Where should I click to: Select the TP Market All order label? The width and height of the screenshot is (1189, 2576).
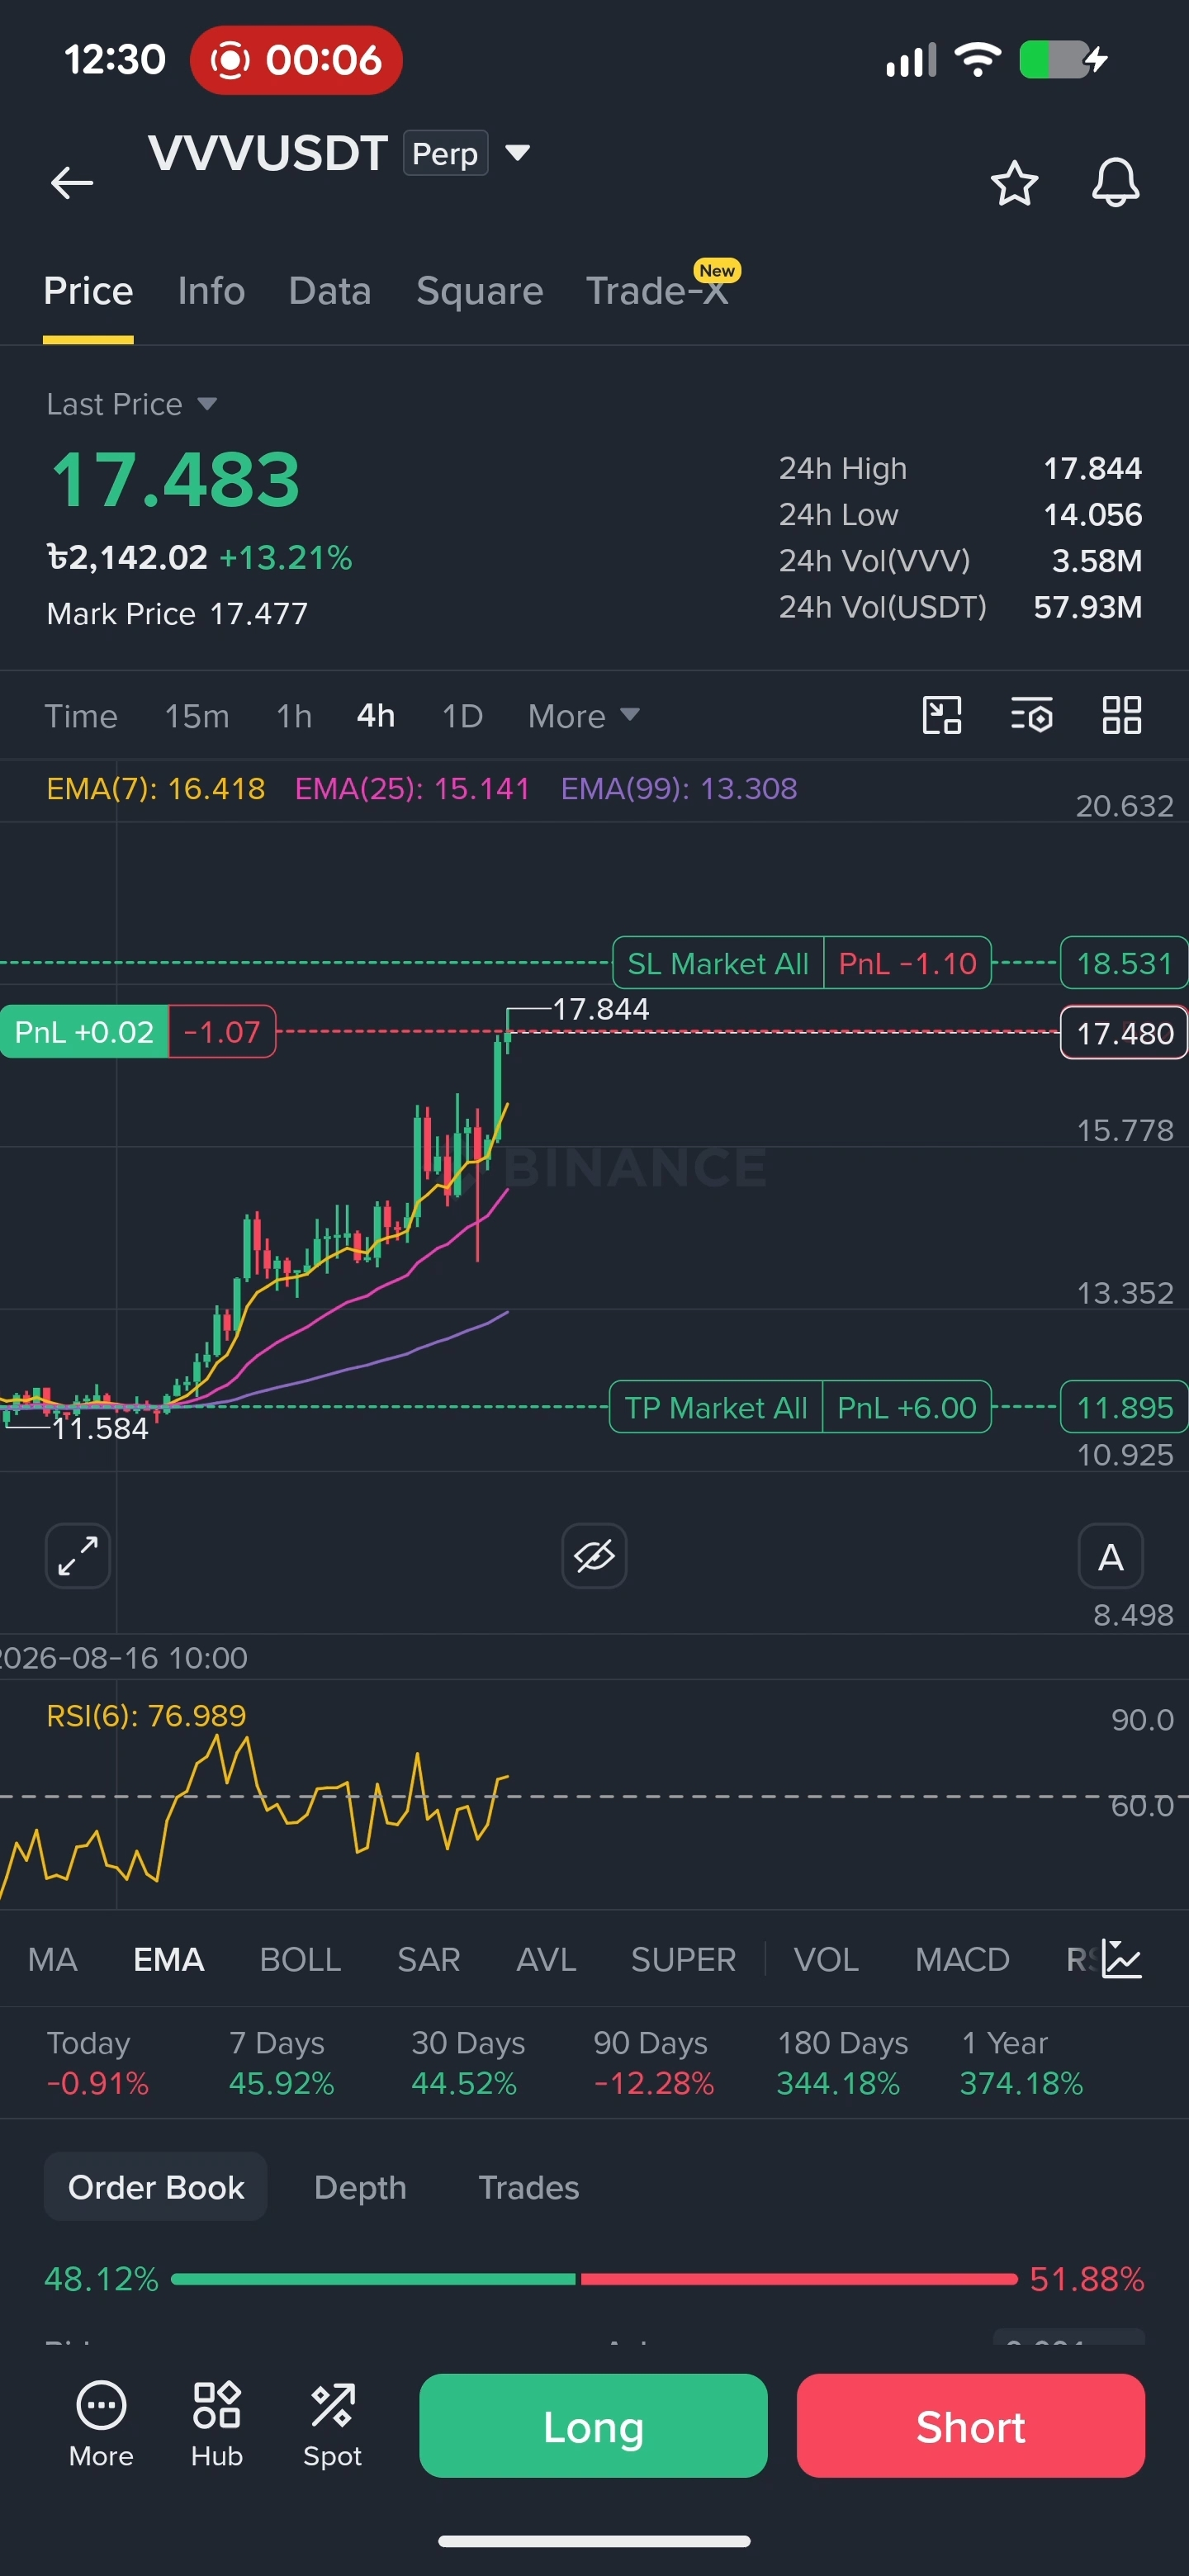click(x=716, y=1407)
